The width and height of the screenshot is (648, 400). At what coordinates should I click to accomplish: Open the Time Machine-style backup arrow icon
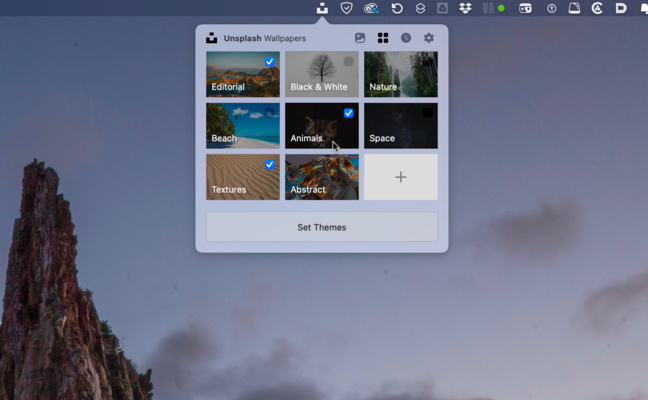tap(396, 8)
